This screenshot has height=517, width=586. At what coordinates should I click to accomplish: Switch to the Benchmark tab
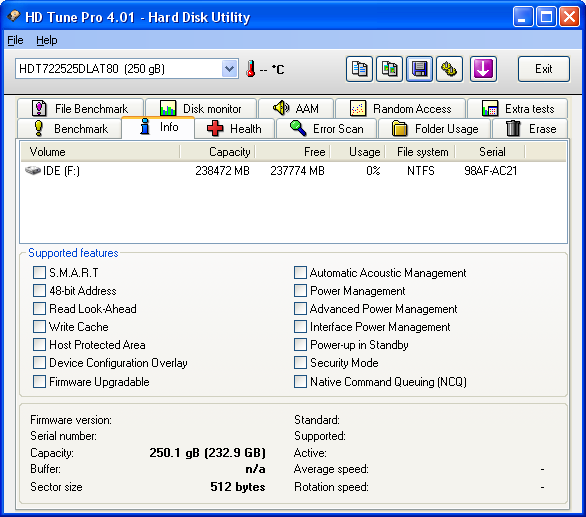70,129
